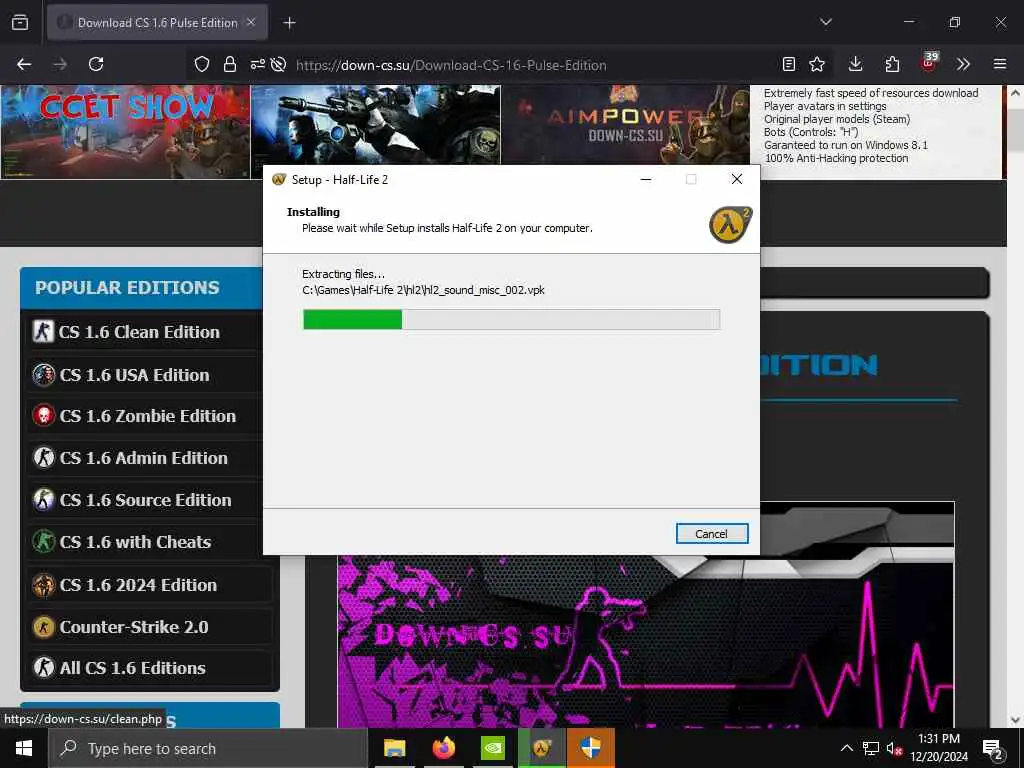Click the CCET SHOW banner
Viewport: 1024px width, 768px height.
(125, 131)
